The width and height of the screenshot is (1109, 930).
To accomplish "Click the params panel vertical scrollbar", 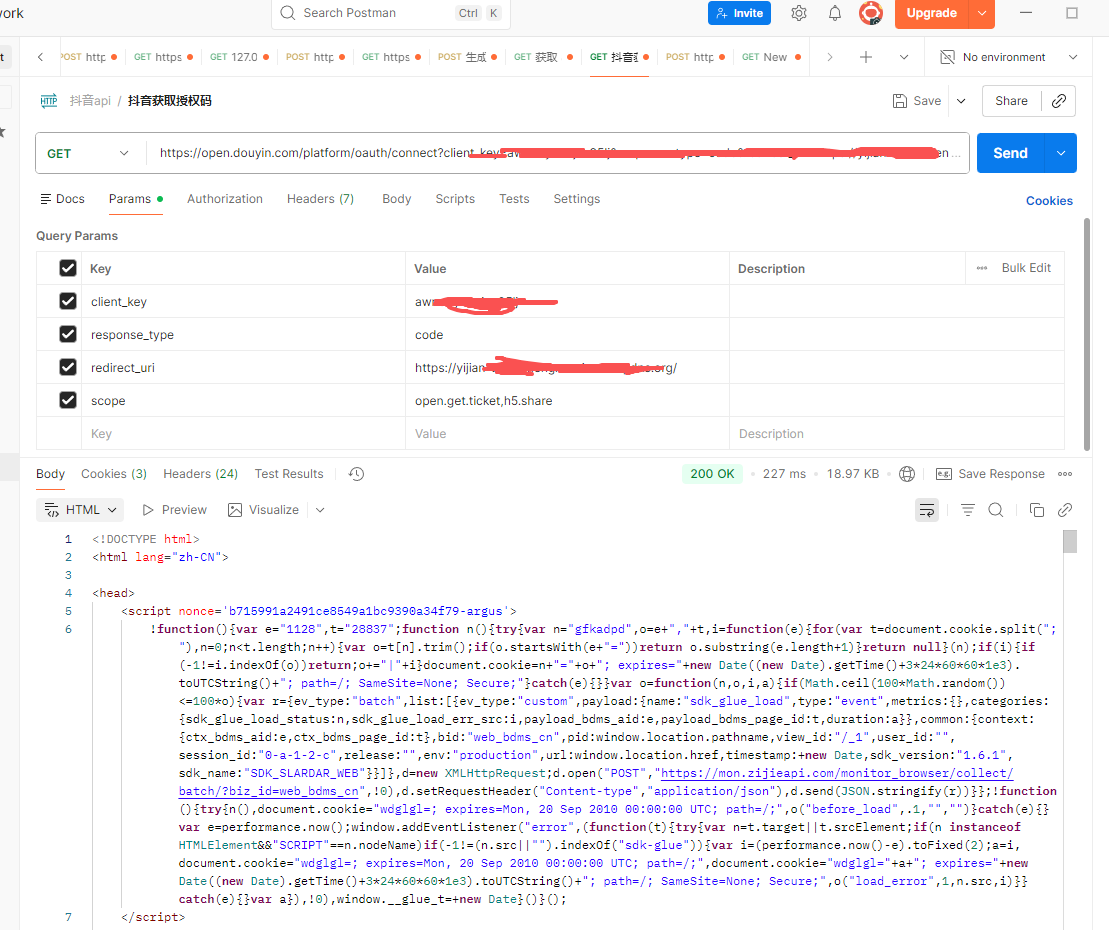I will pos(1087,334).
